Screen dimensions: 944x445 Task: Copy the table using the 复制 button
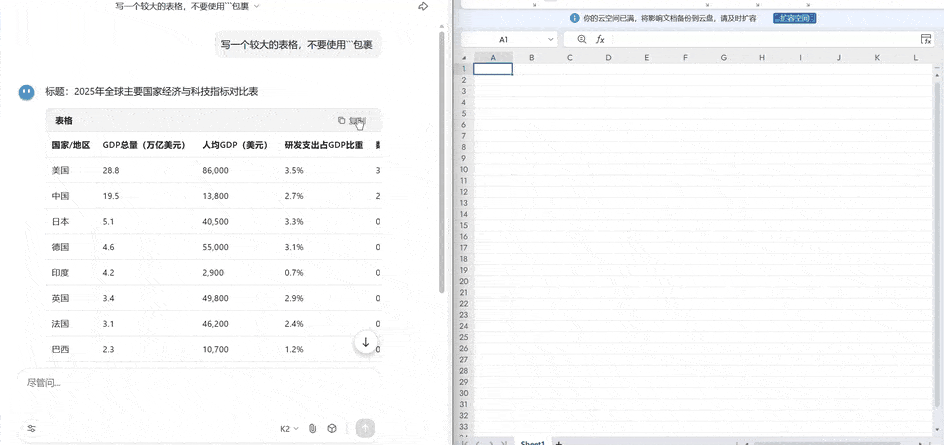click(x=352, y=120)
